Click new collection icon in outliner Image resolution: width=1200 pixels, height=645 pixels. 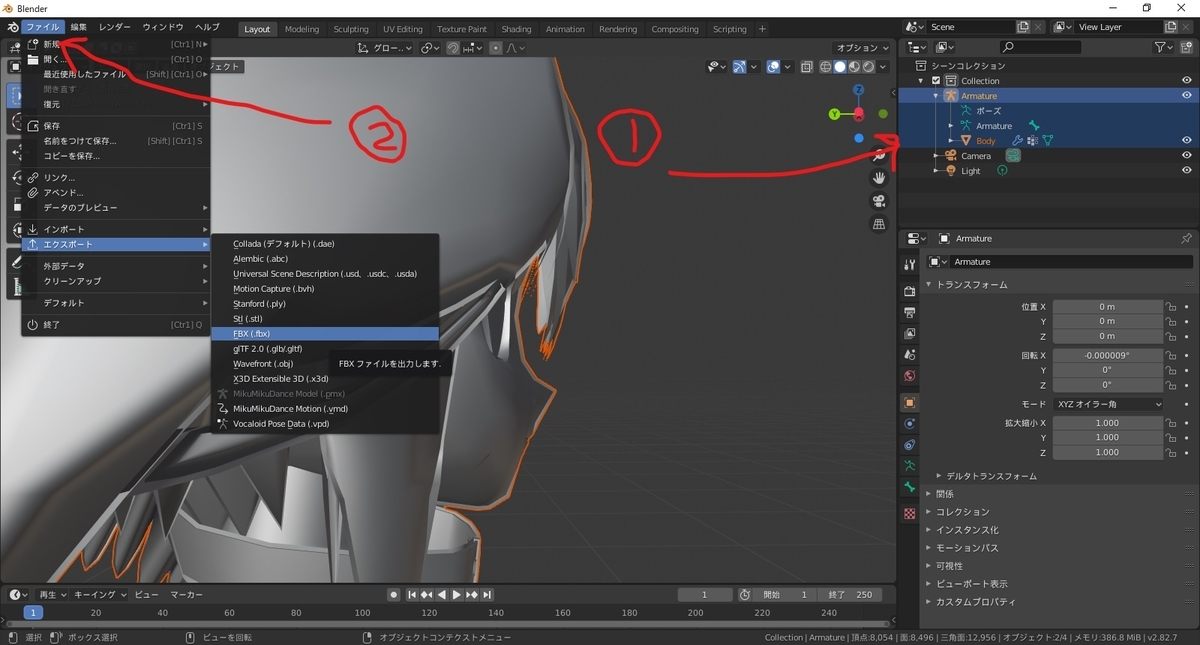pos(1187,47)
